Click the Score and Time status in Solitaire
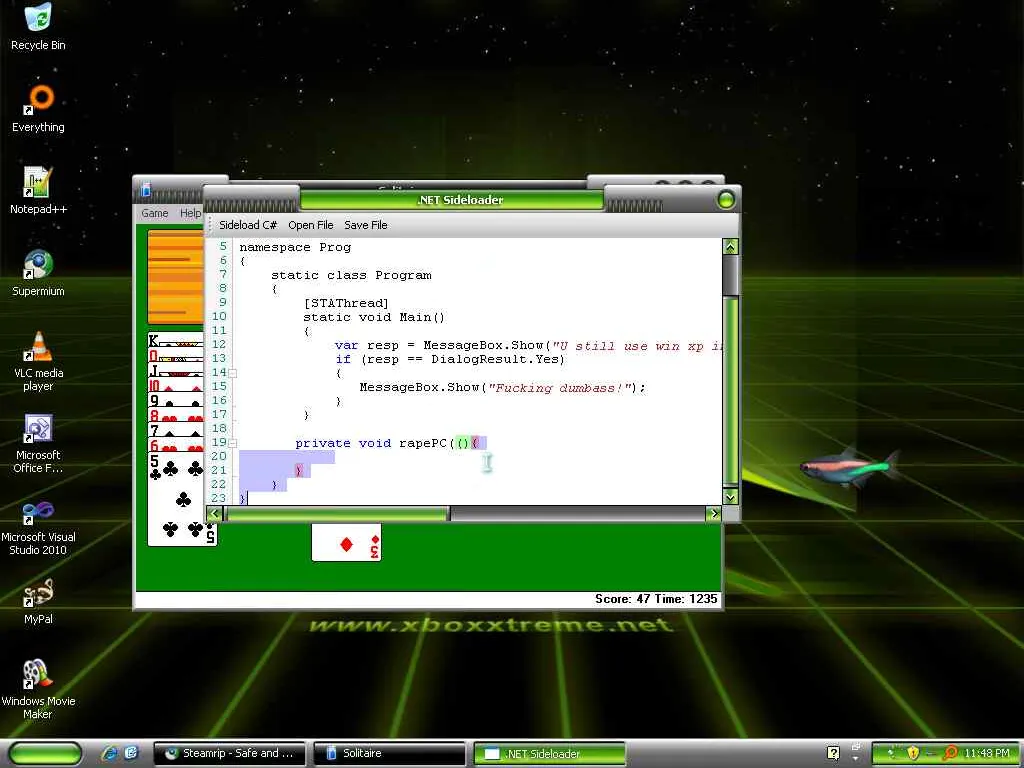1024x768 pixels. pos(656,599)
